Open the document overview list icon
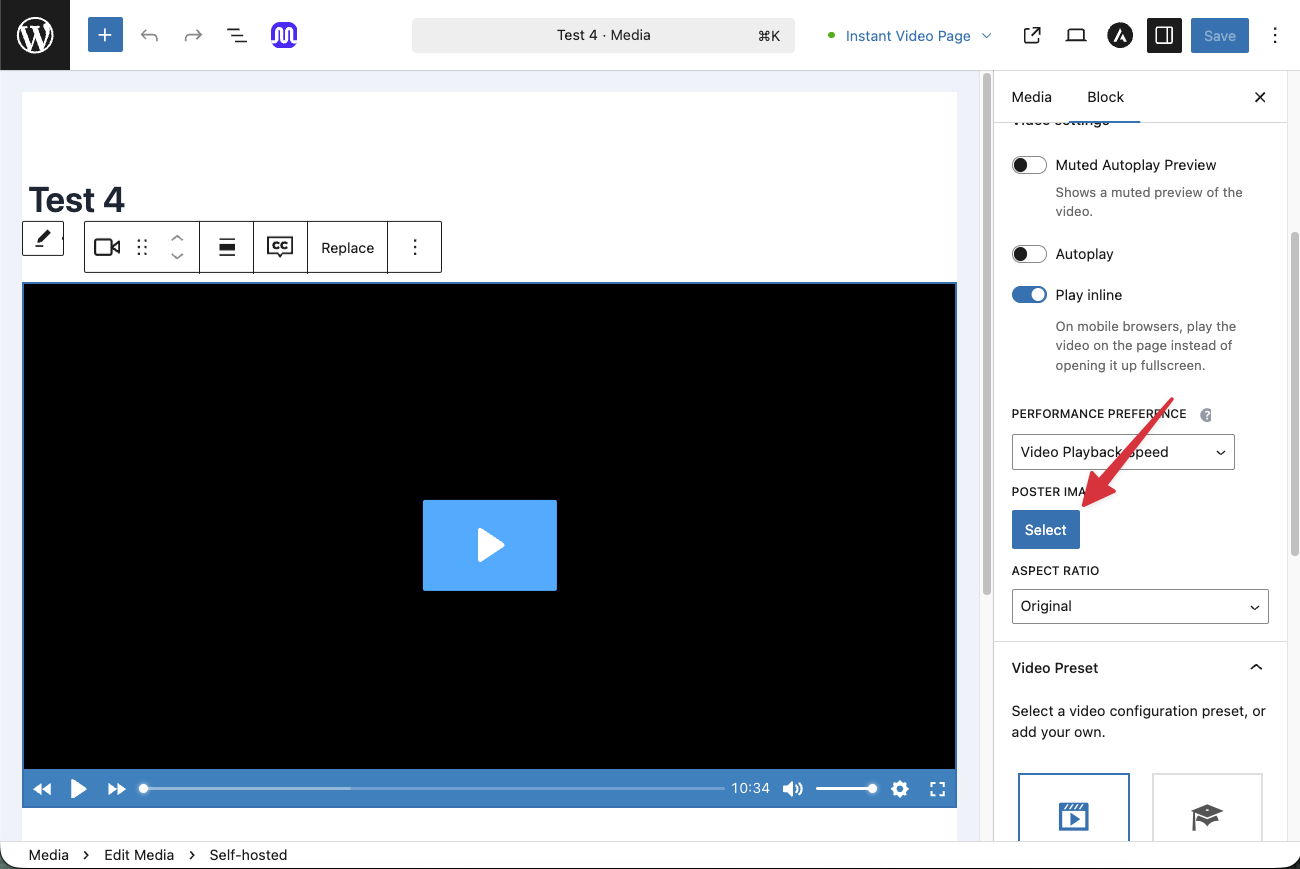1300x869 pixels. (x=237, y=35)
